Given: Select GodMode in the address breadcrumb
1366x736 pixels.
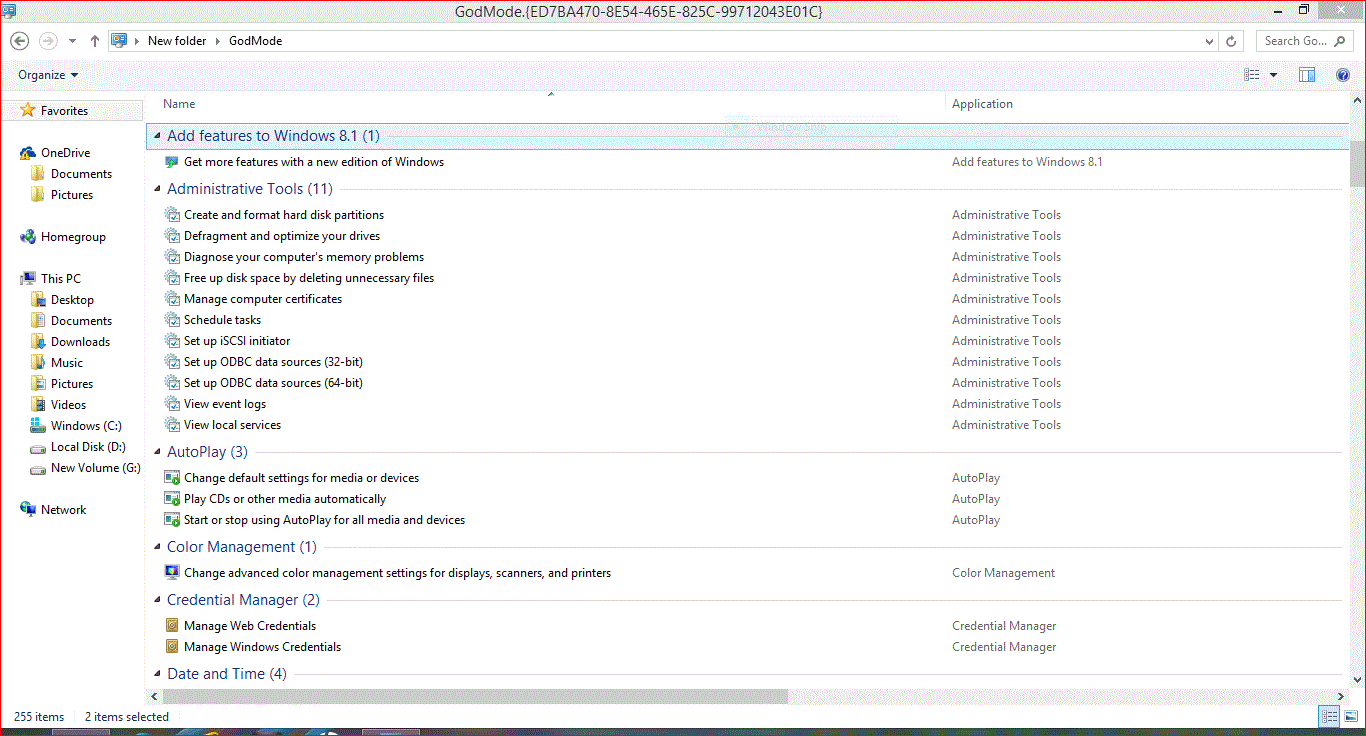Looking at the screenshot, I should pyautogui.click(x=255, y=41).
